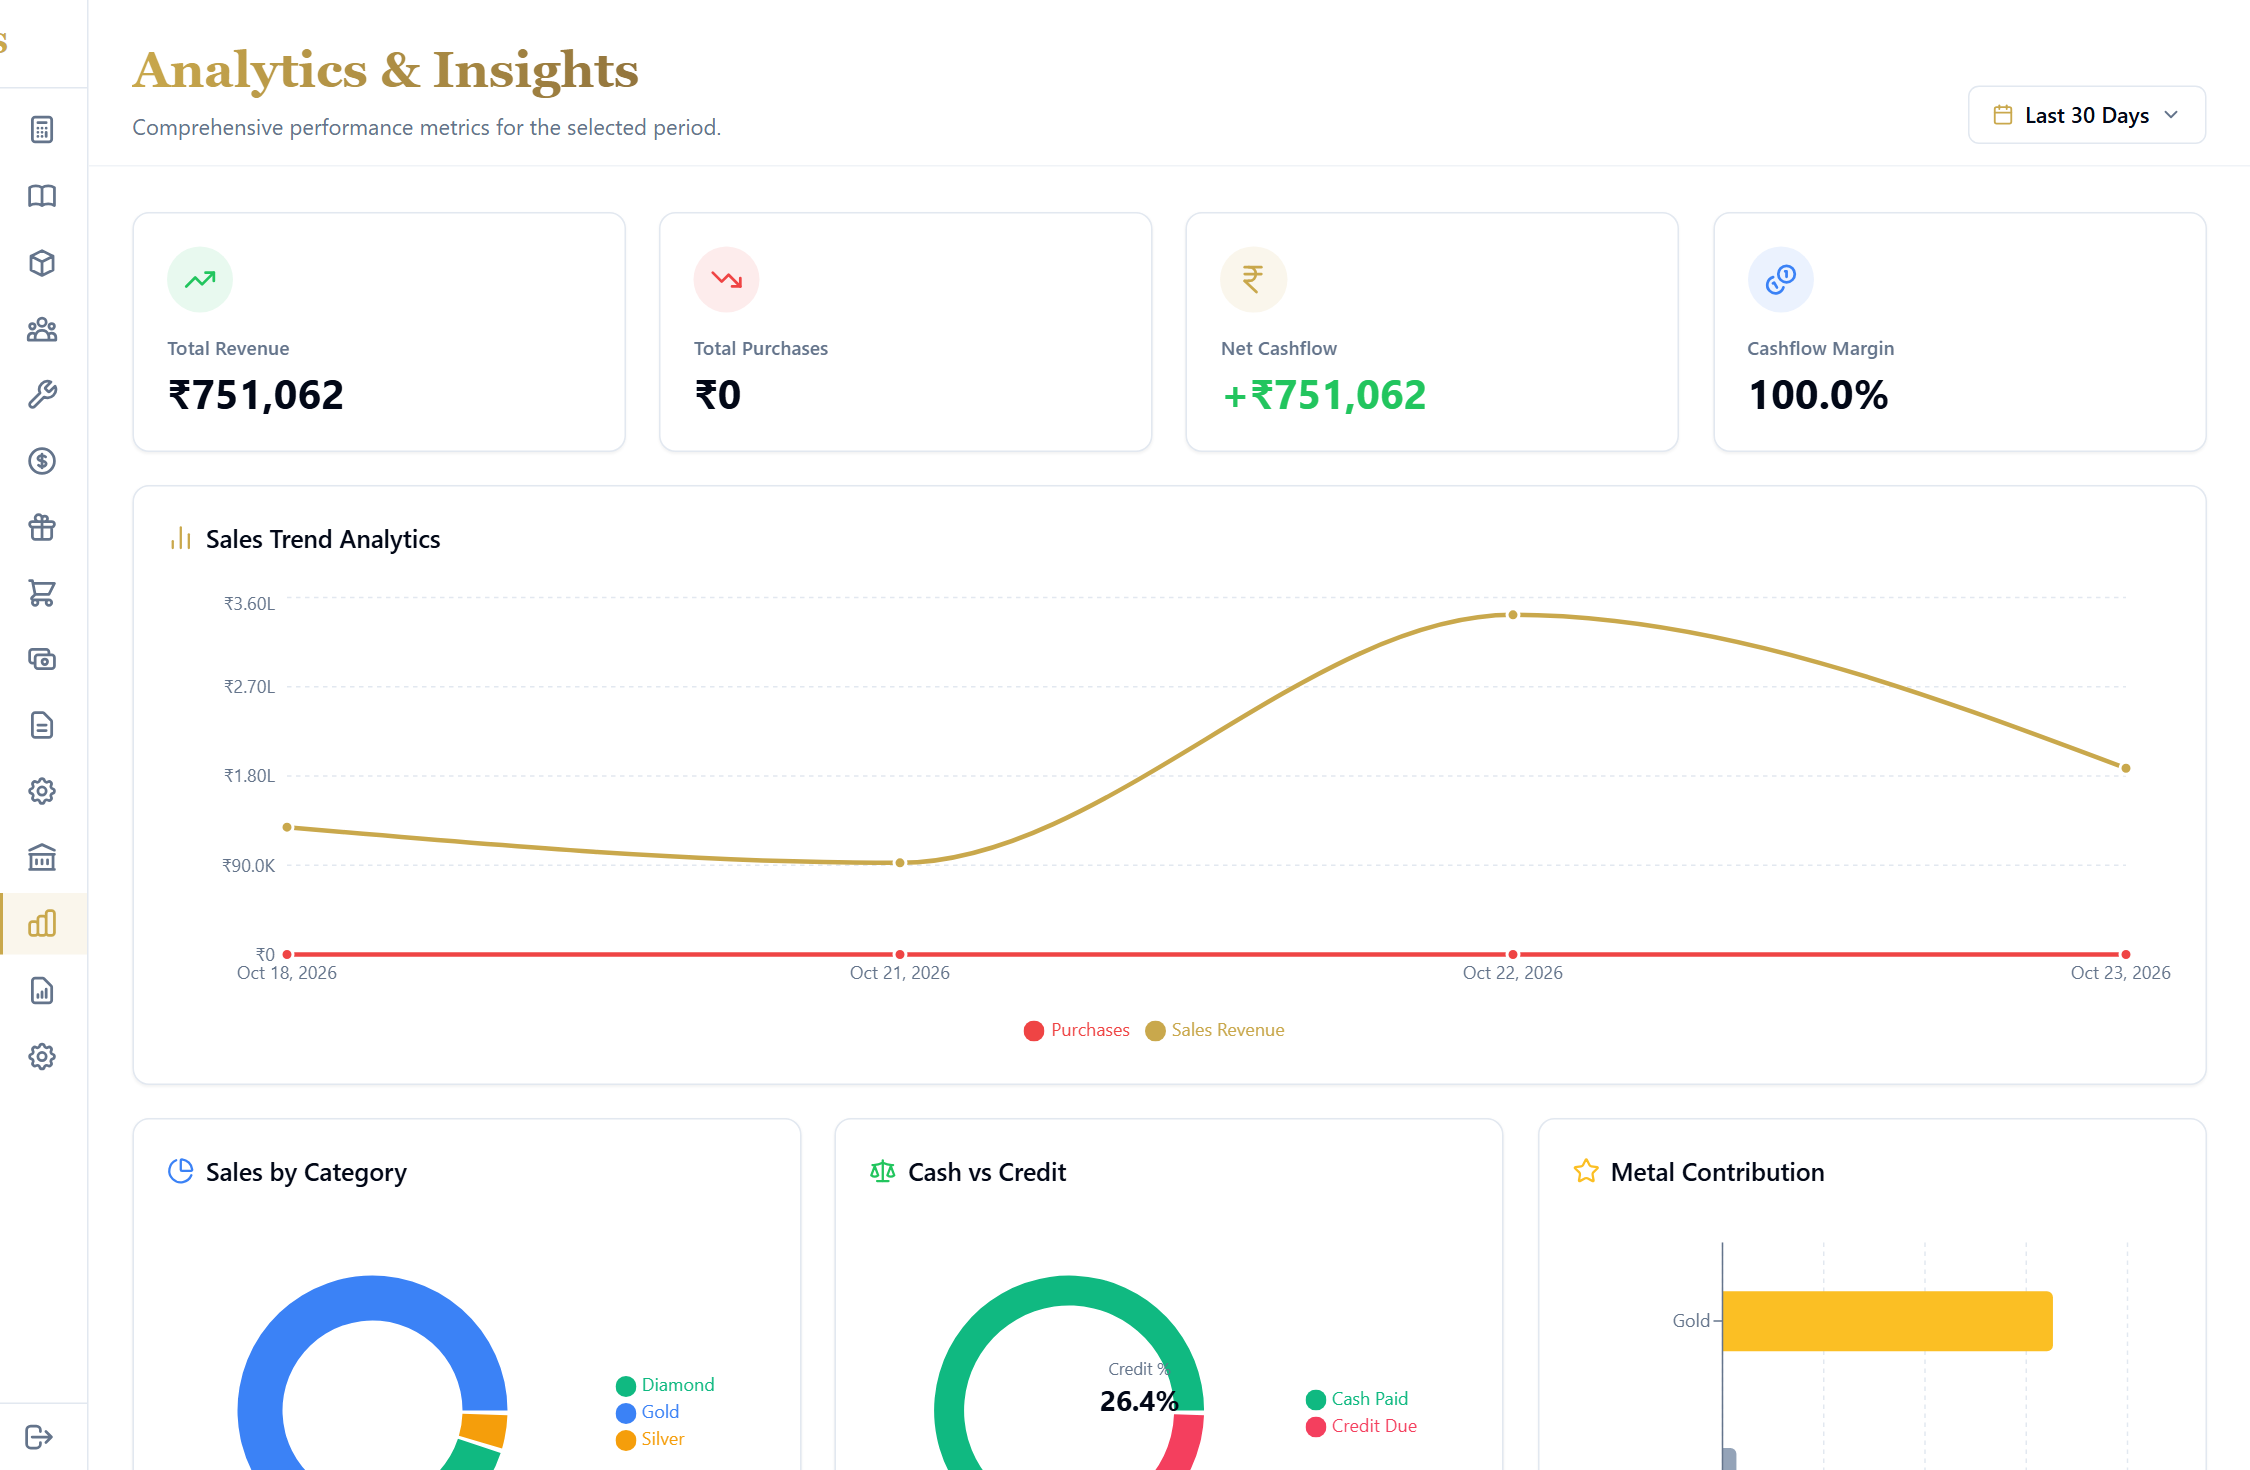The height and width of the screenshot is (1470, 2250).
Task: Open the wrench repairs sidebar icon
Action: (x=42, y=395)
